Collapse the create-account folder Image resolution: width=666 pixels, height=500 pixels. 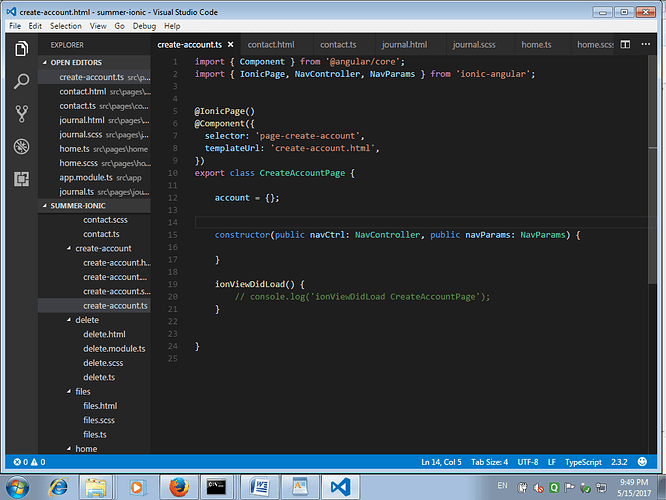102,248
